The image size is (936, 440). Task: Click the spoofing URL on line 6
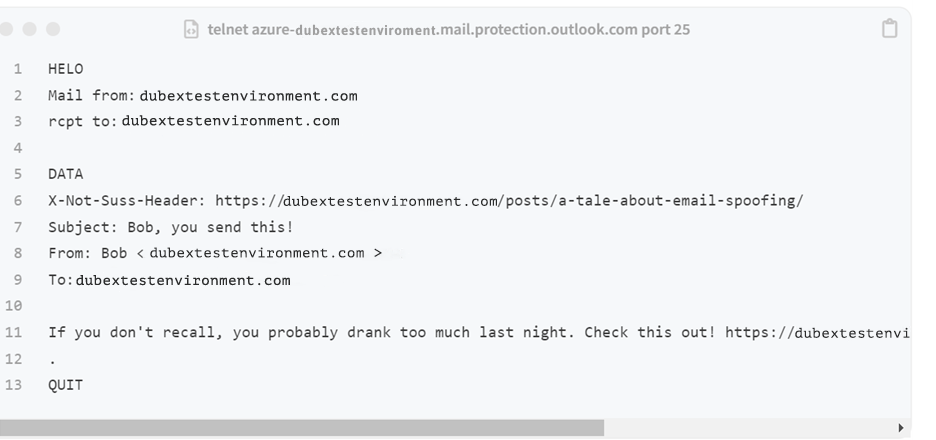[509, 201]
